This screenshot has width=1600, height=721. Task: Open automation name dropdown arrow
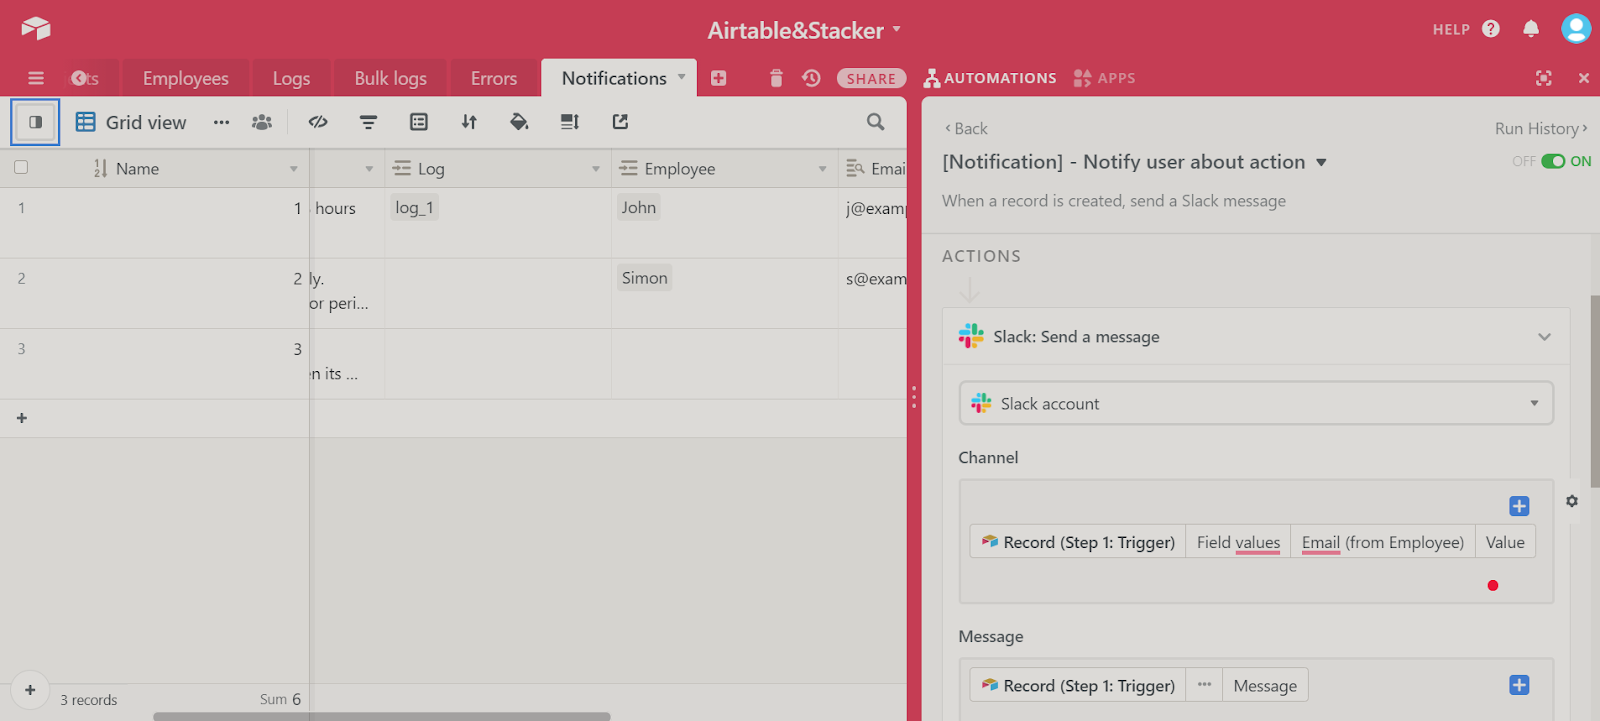(x=1321, y=162)
